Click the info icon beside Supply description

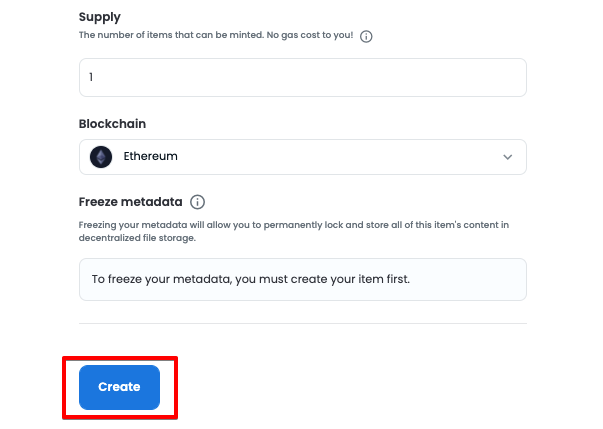pos(366,36)
